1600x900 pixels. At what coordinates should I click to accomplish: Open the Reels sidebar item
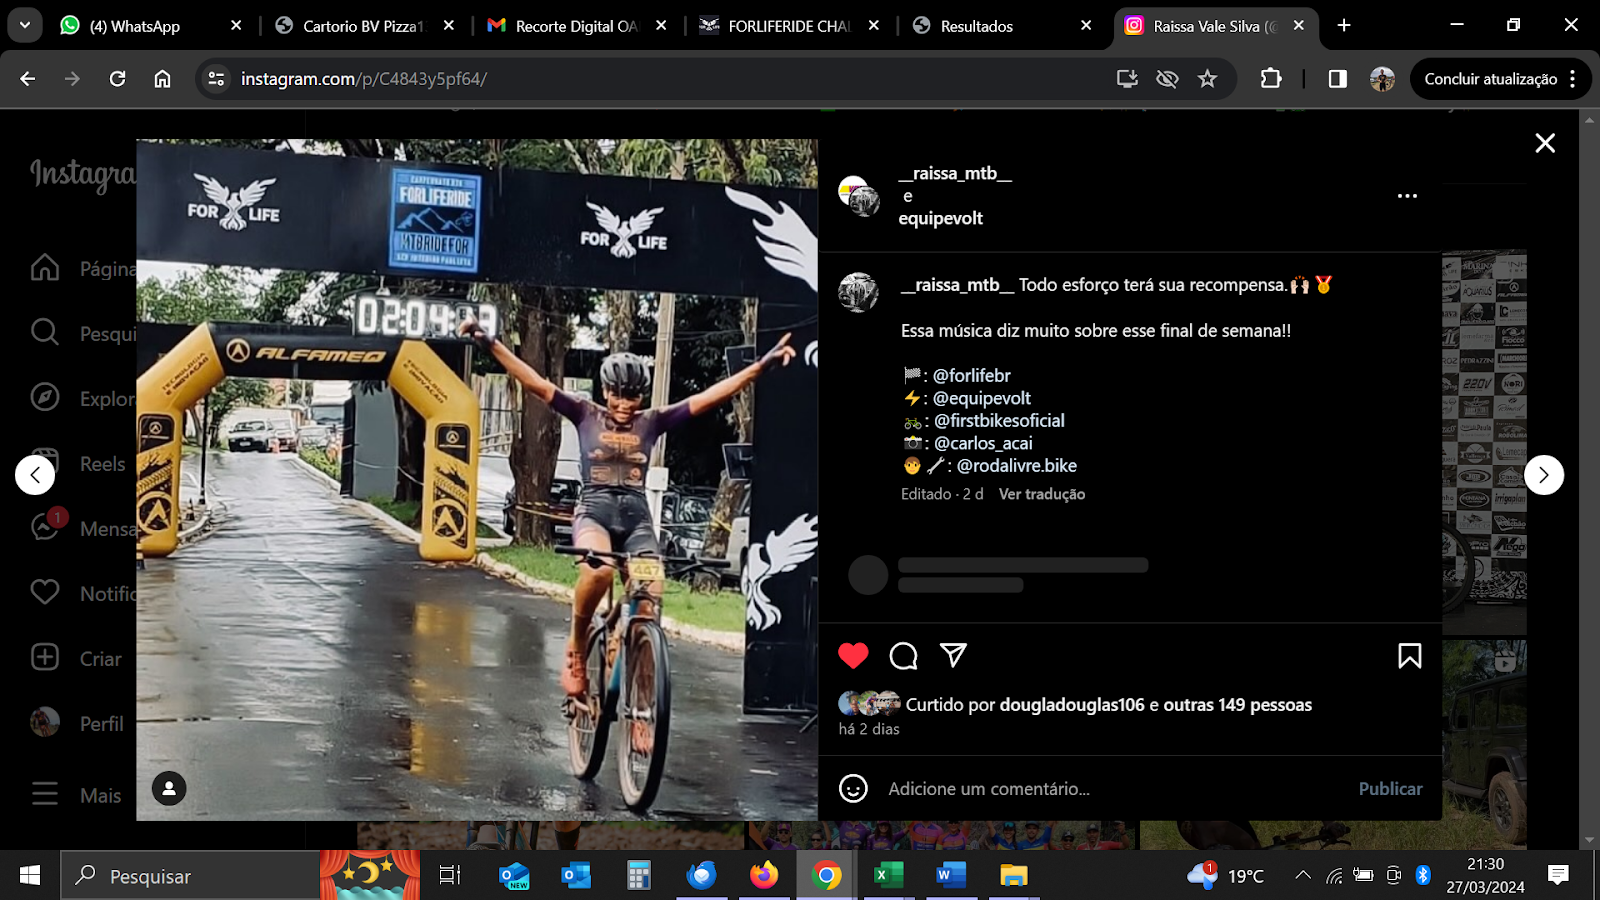80,463
